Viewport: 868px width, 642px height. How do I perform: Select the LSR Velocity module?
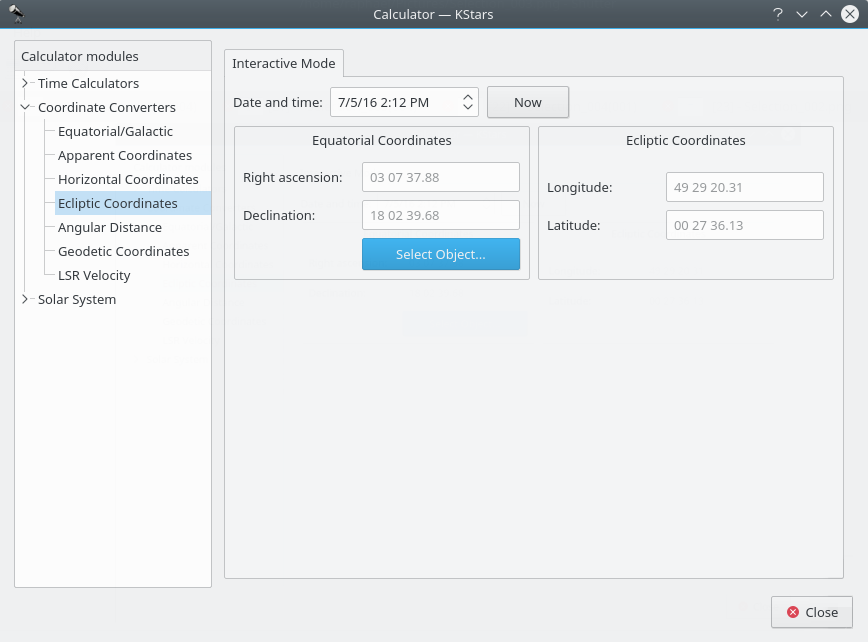[x=94, y=275]
